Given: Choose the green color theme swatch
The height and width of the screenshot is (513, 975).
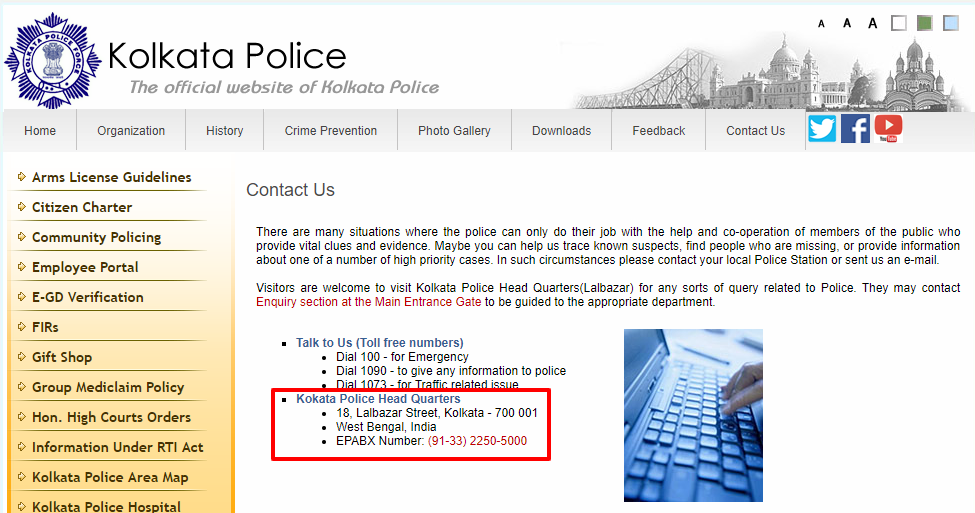Looking at the screenshot, I should (x=925, y=23).
